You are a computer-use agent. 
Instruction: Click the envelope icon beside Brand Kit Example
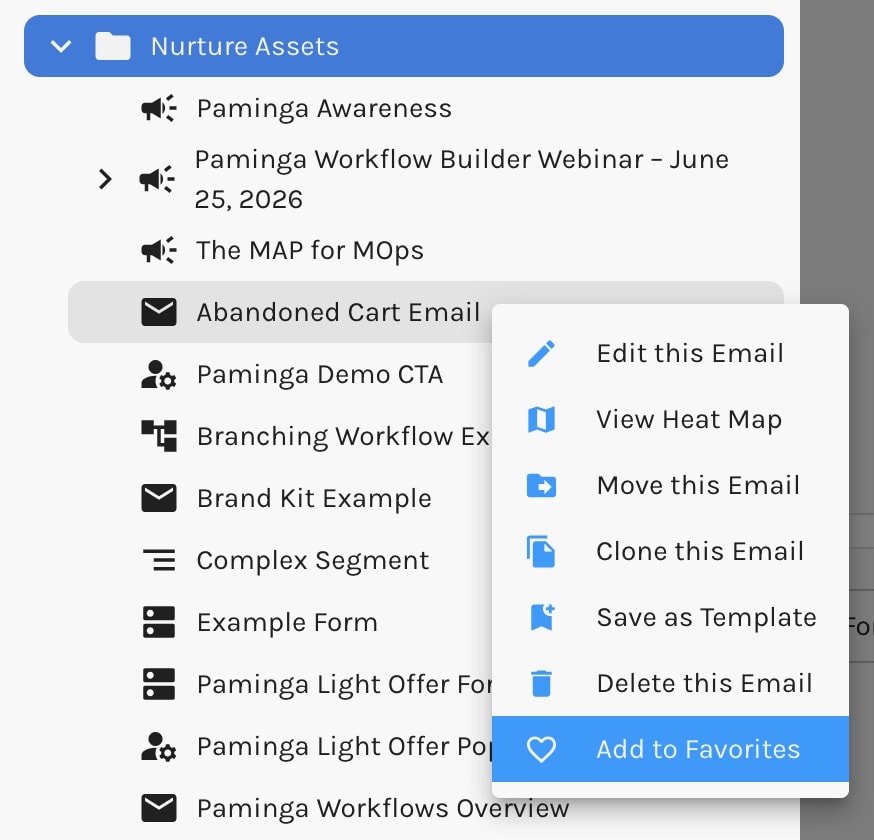(159, 498)
